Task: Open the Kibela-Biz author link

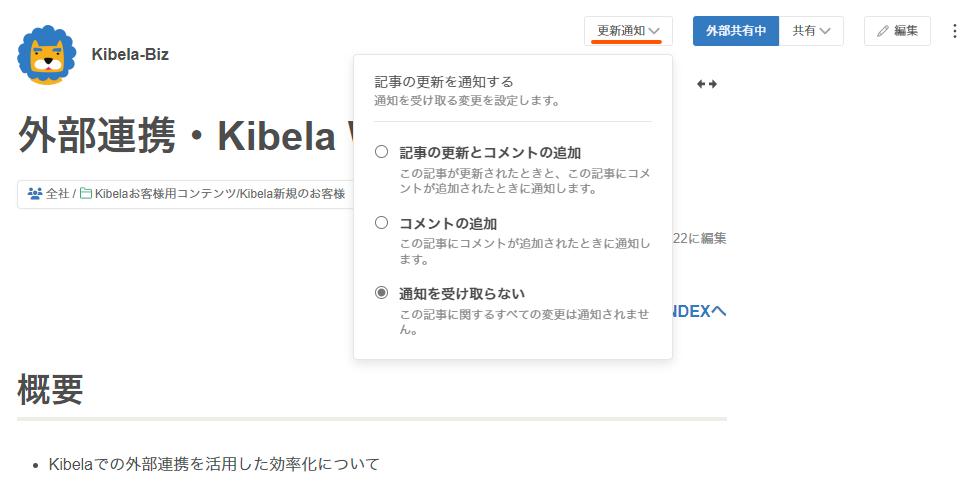Action: (x=130, y=54)
